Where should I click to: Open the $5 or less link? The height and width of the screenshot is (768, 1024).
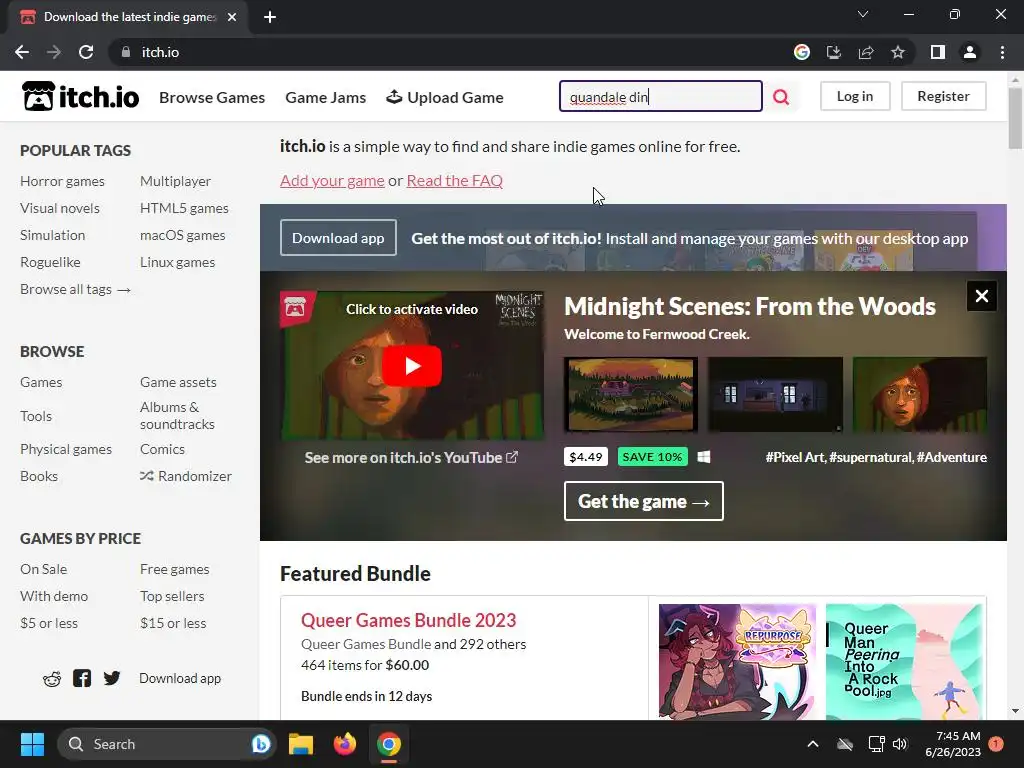click(49, 623)
